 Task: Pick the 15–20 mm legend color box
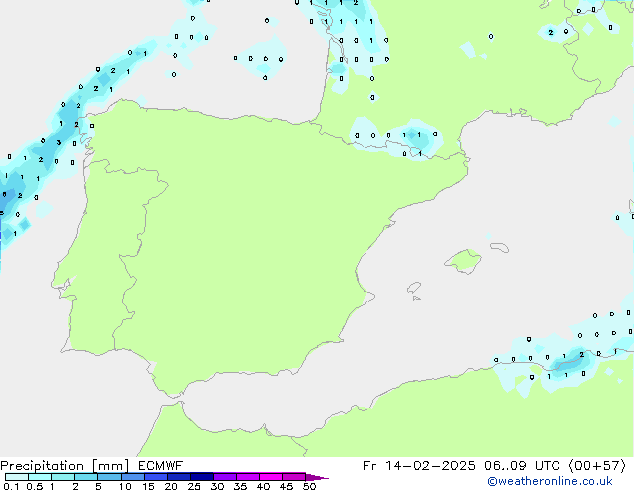pos(155,477)
